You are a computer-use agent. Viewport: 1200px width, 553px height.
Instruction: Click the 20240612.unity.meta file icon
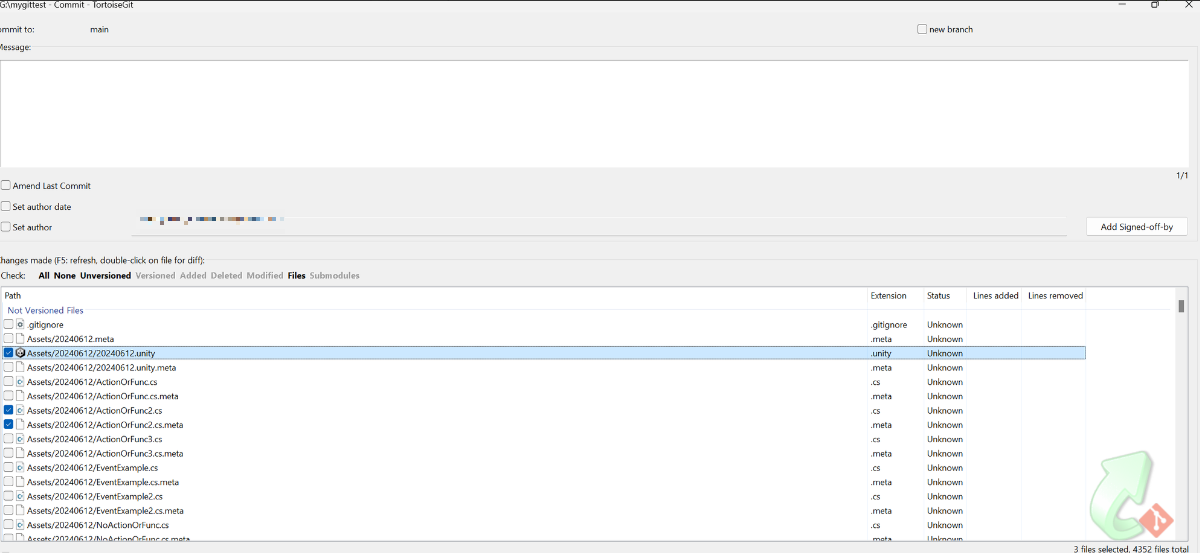(x=20, y=368)
